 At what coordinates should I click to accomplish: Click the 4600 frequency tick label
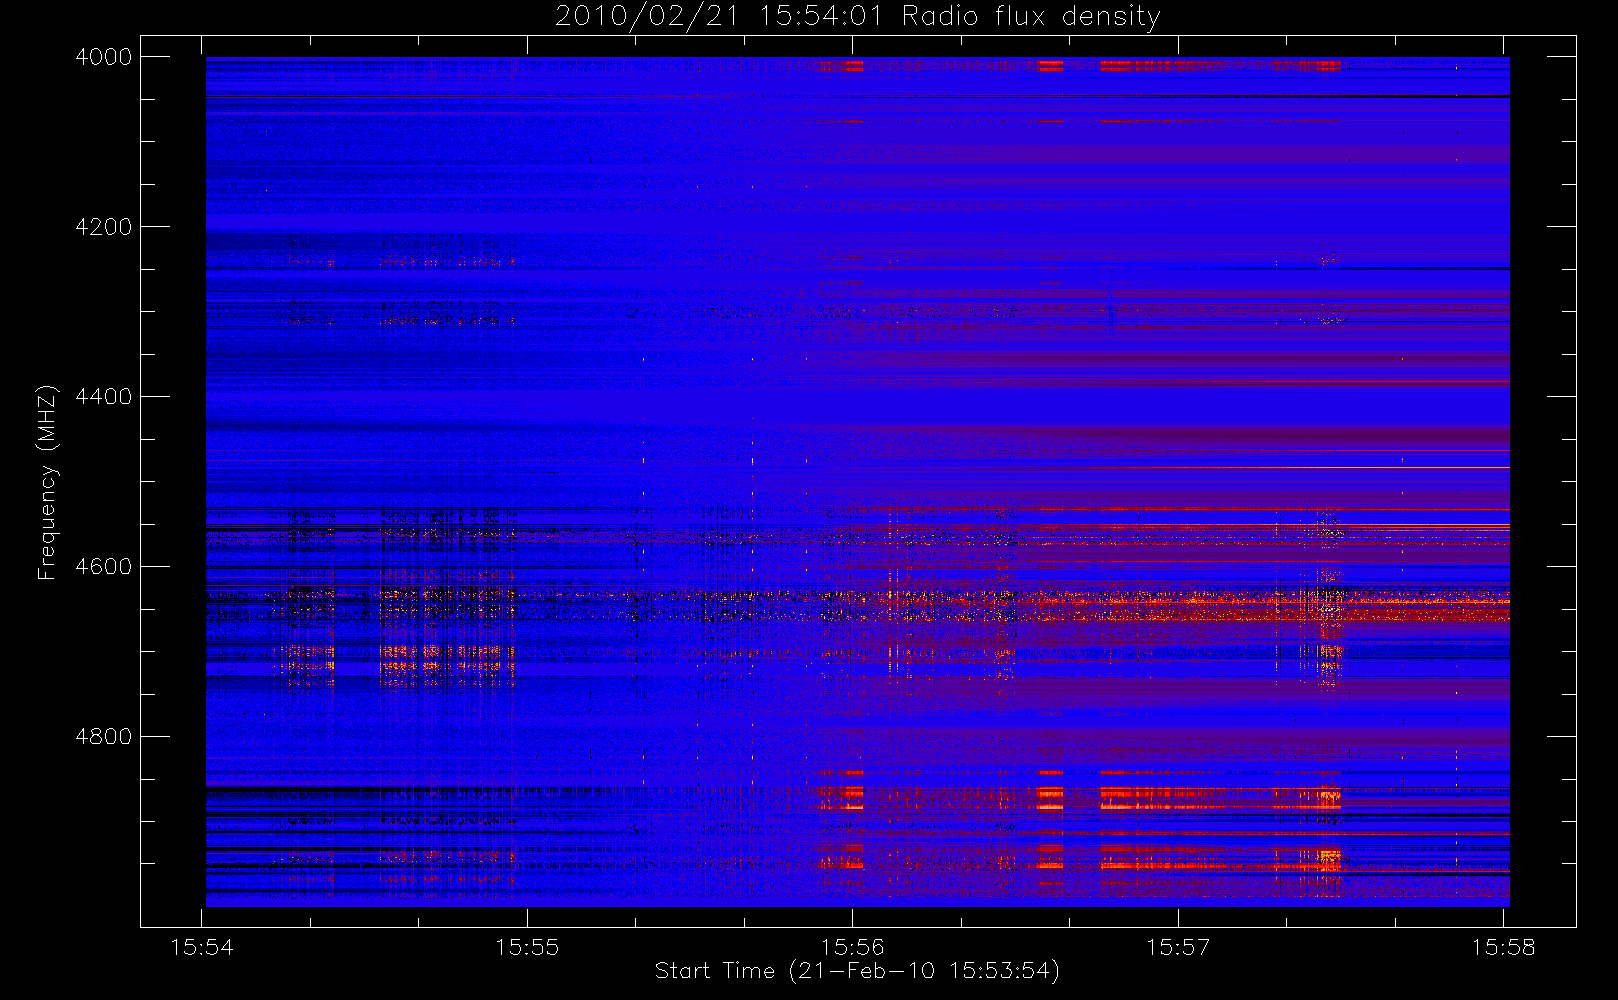pyautogui.click(x=104, y=567)
